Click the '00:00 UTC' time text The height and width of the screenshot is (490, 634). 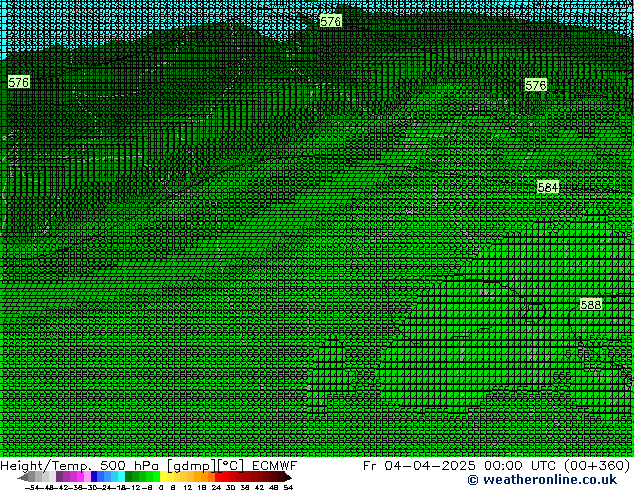pos(521,465)
